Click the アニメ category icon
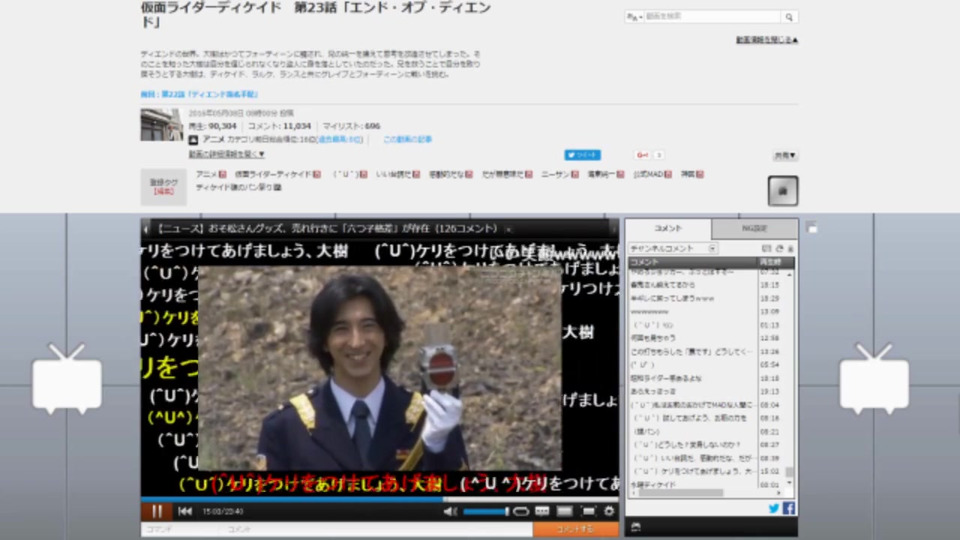 193,140
